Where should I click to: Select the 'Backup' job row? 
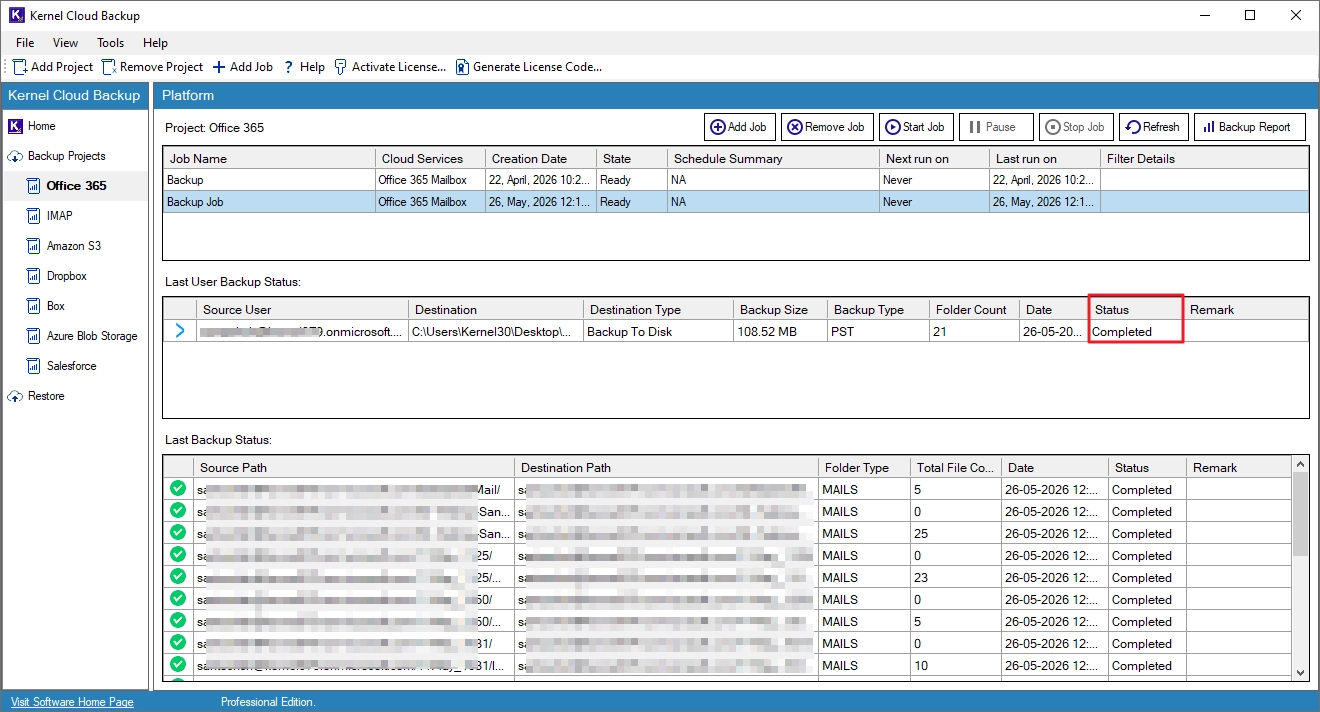(x=735, y=180)
